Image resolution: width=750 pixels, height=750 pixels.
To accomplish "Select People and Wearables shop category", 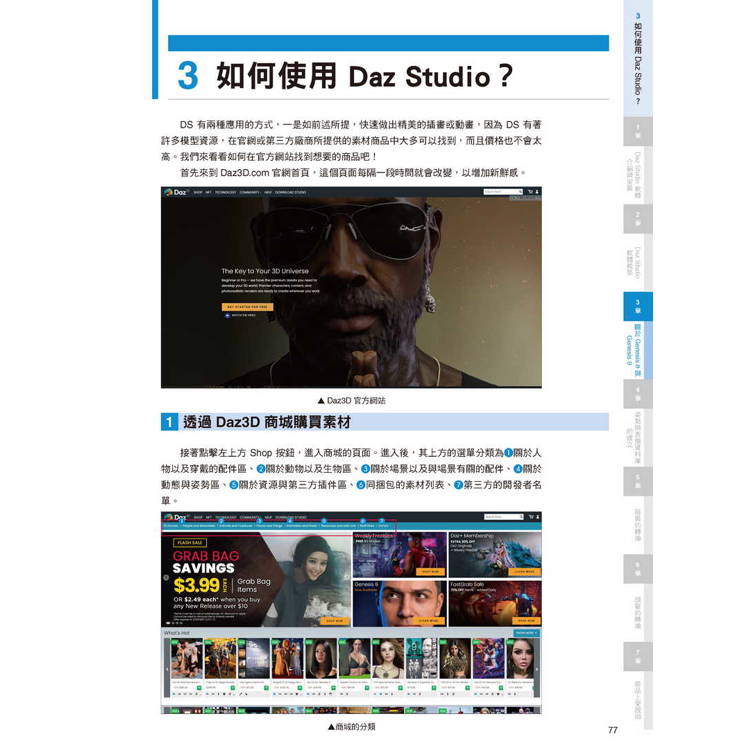I will coord(199,526).
